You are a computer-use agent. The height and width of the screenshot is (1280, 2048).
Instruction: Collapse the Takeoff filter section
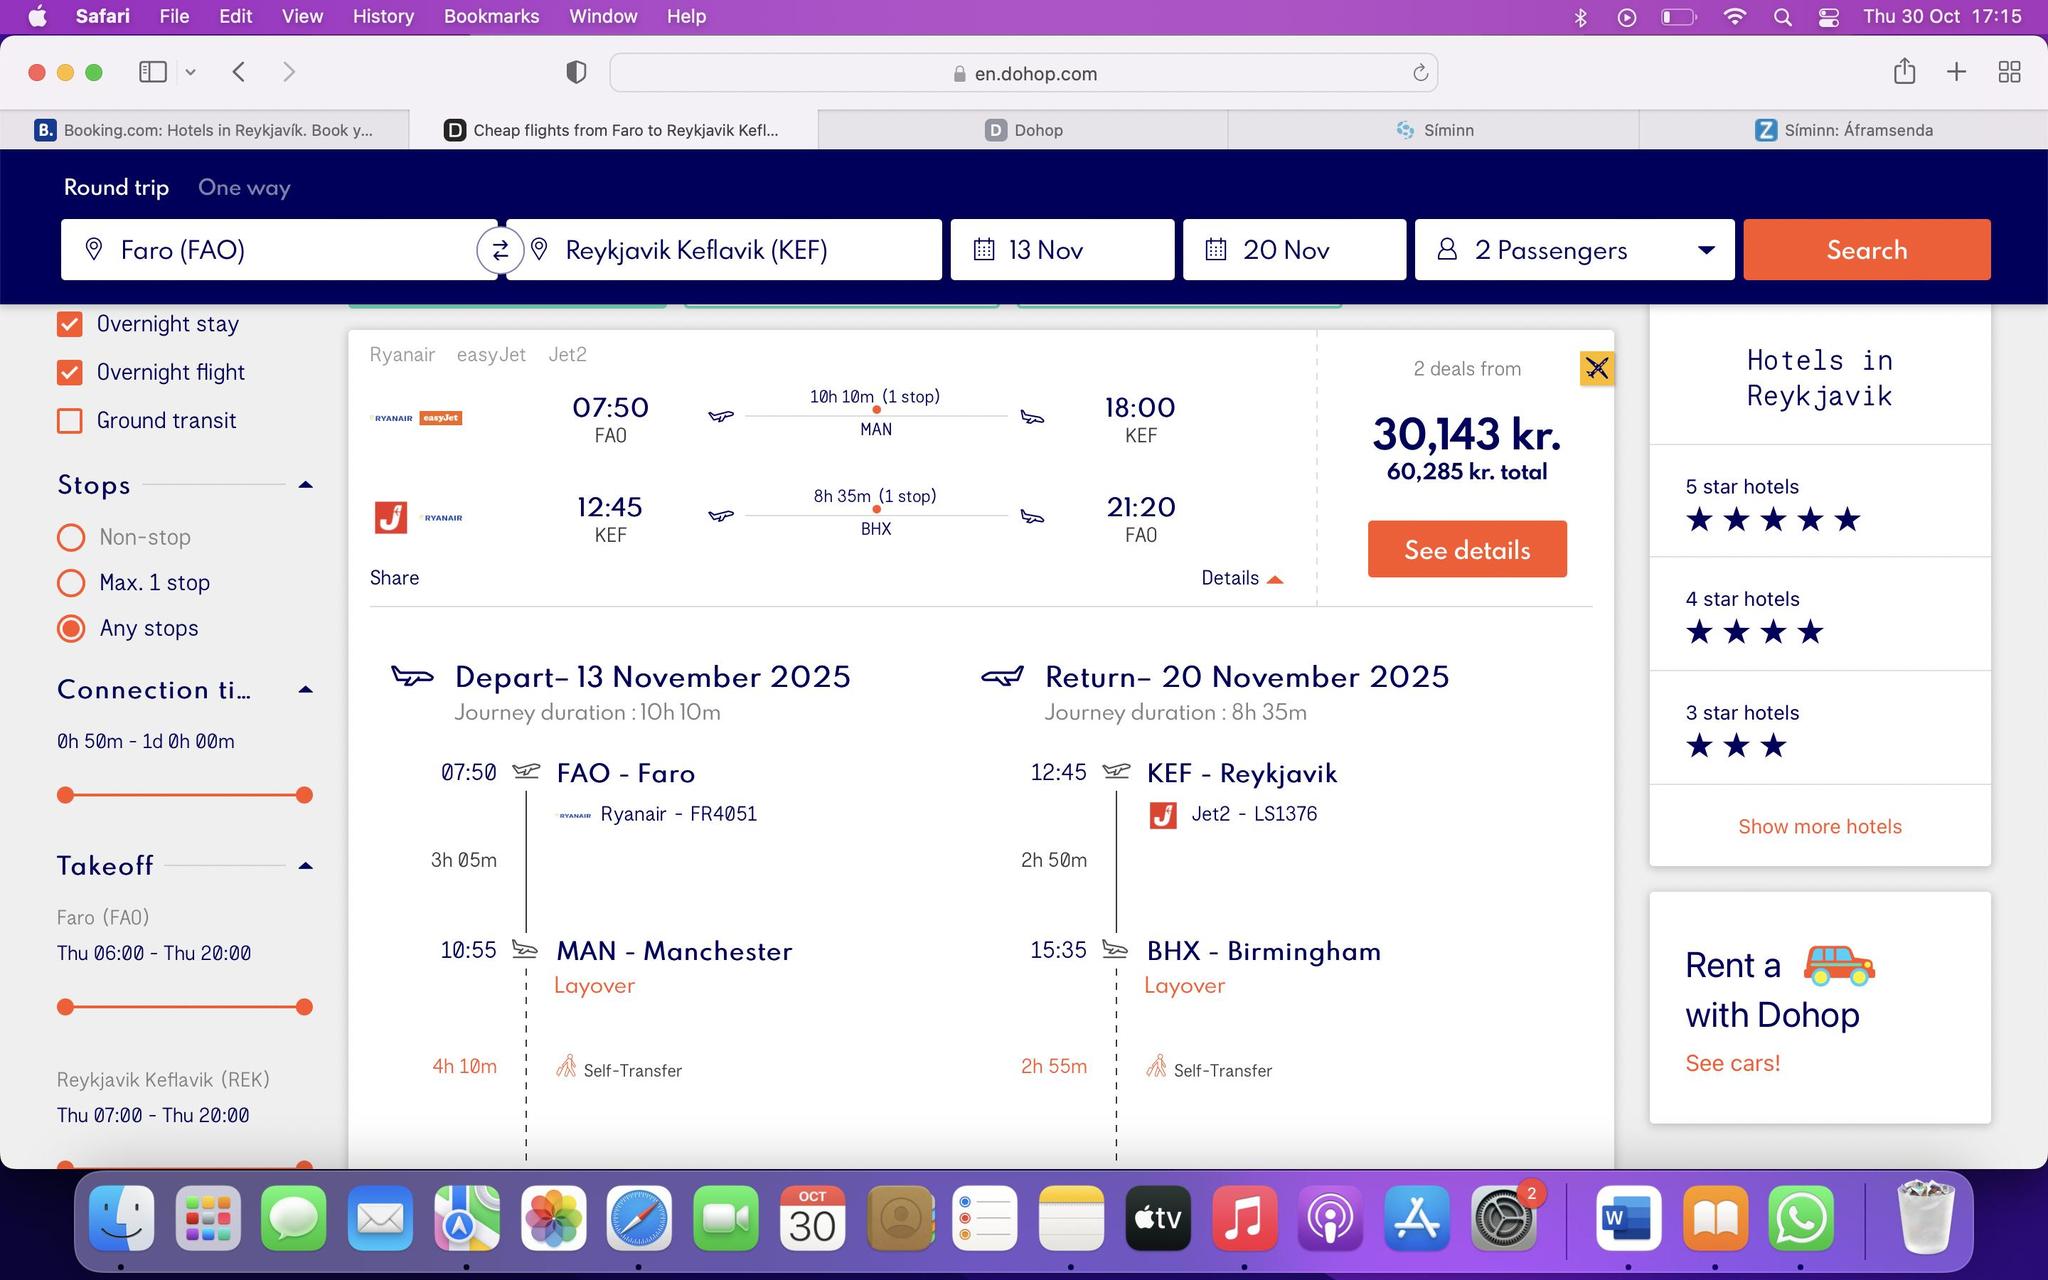pyautogui.click(x=306, y=866)
